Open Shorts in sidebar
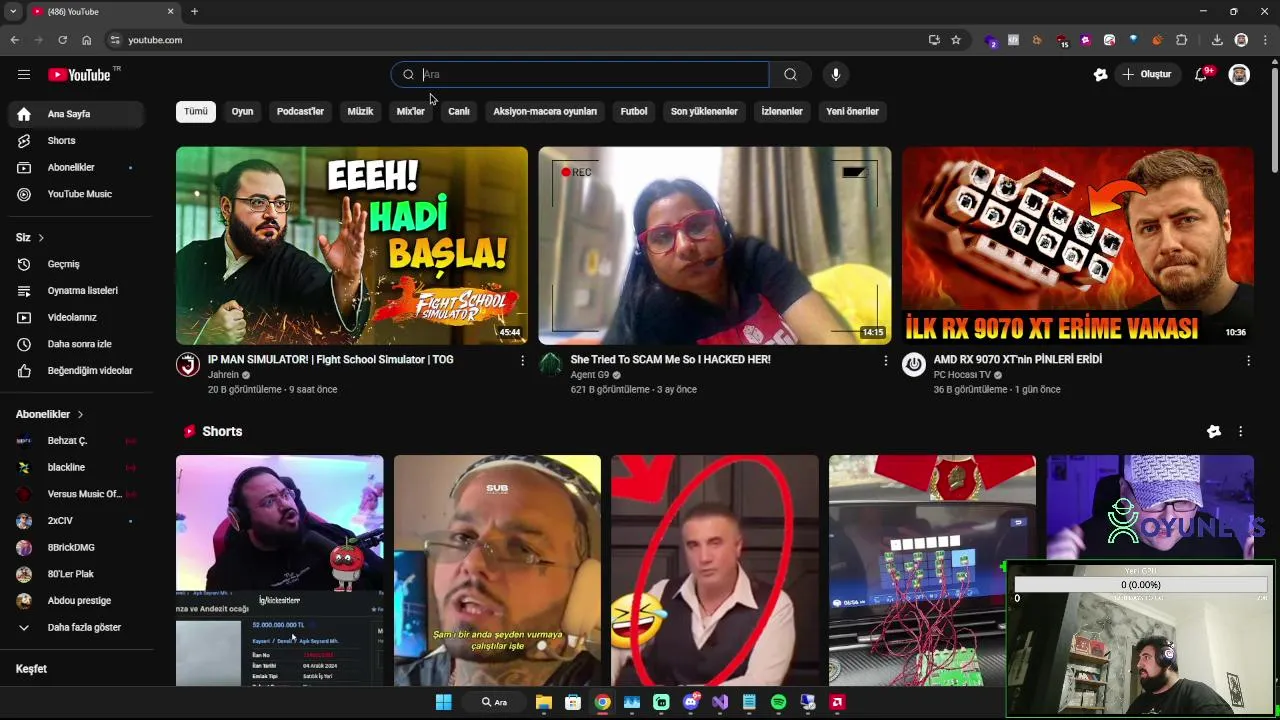 (x=75, y=141)
